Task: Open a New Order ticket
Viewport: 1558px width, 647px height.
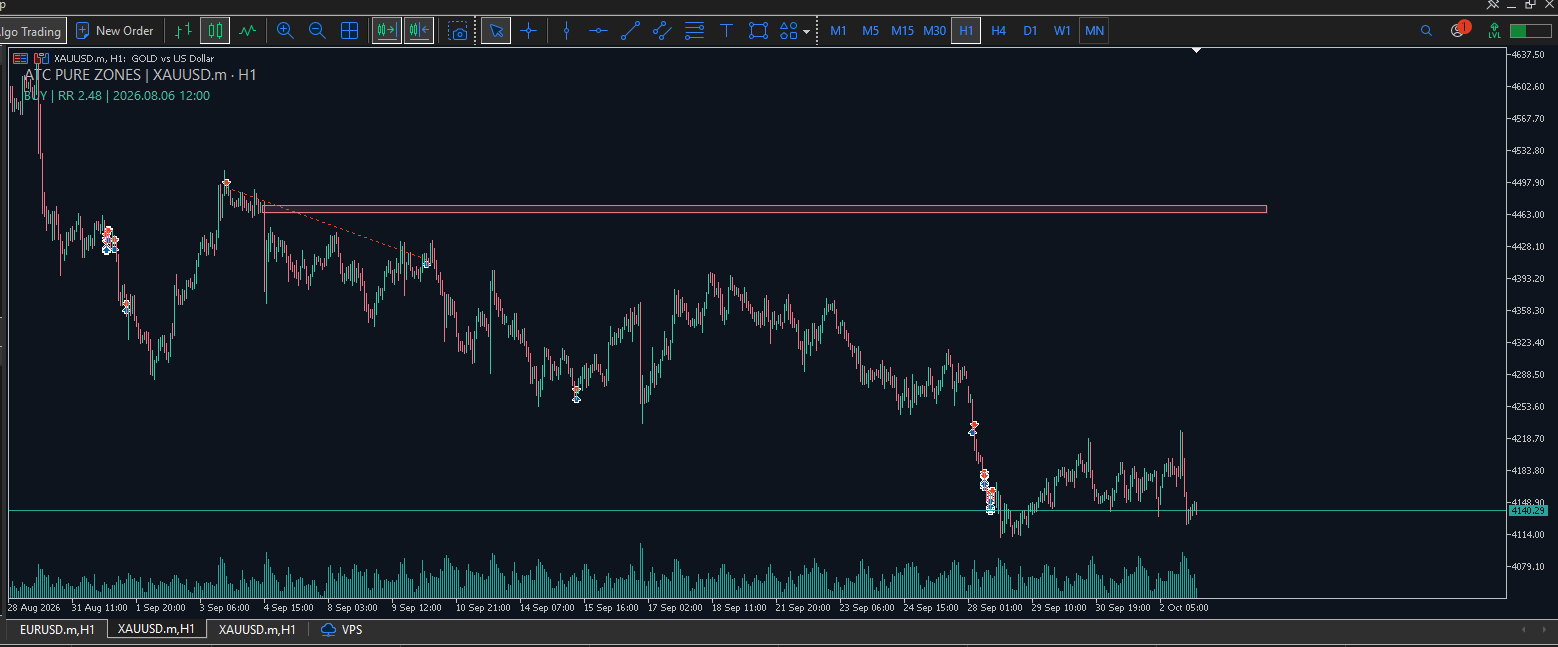Action: (114, 31)
